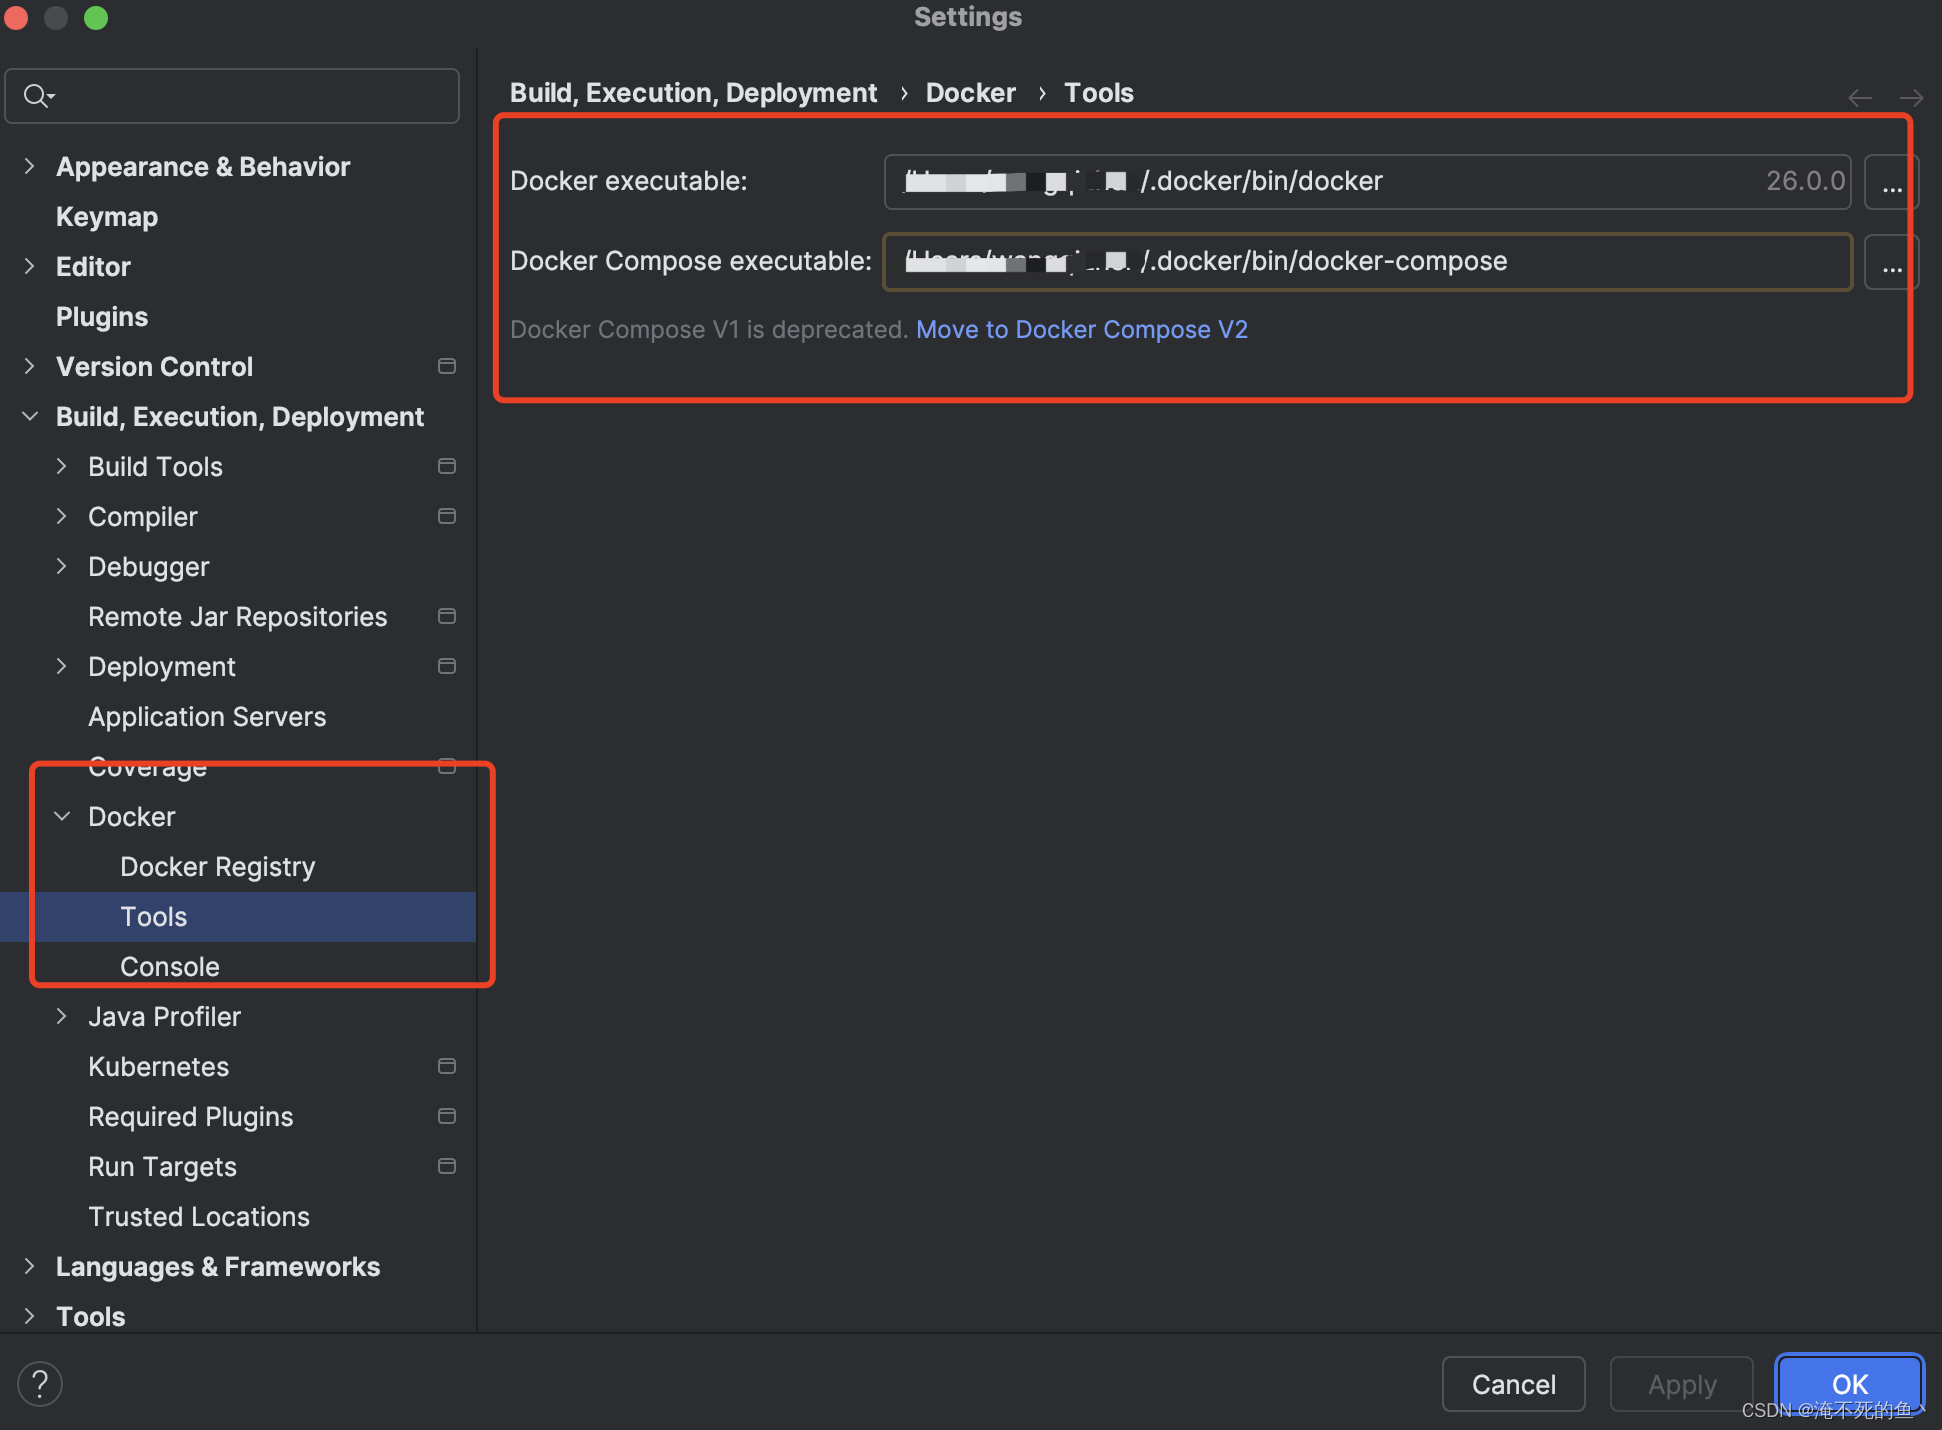1942x1430 pixels.
Task: Click the Apply button
Action: [1681, 1384]
